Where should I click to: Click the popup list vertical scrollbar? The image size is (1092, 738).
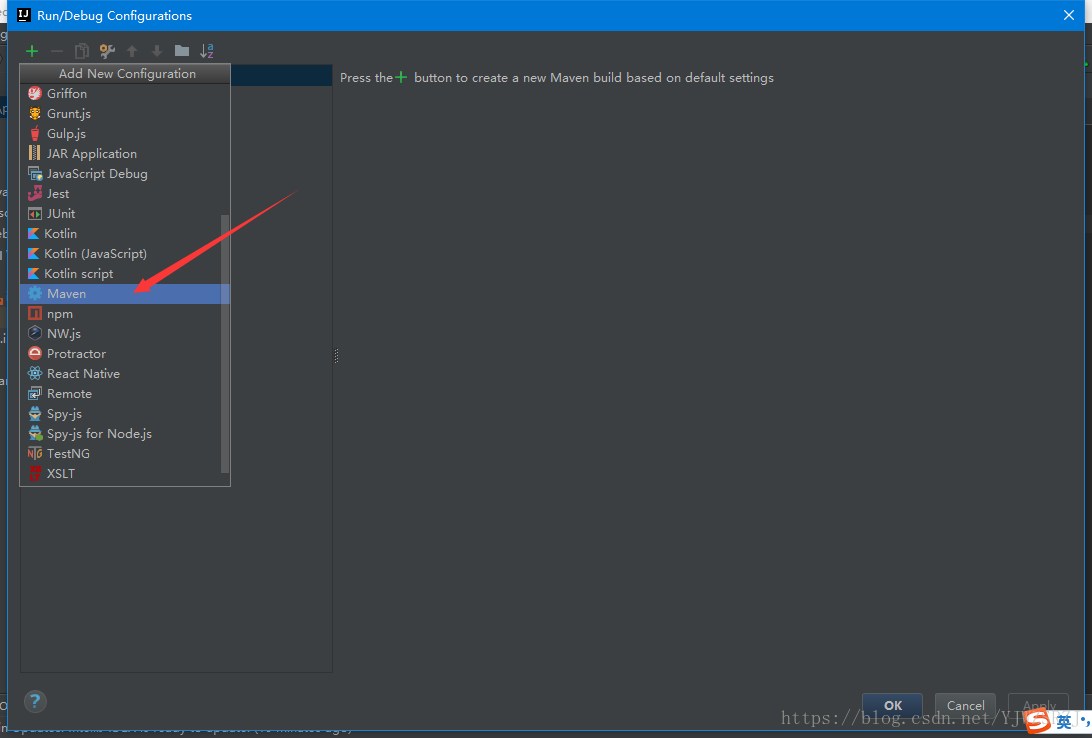224,343
